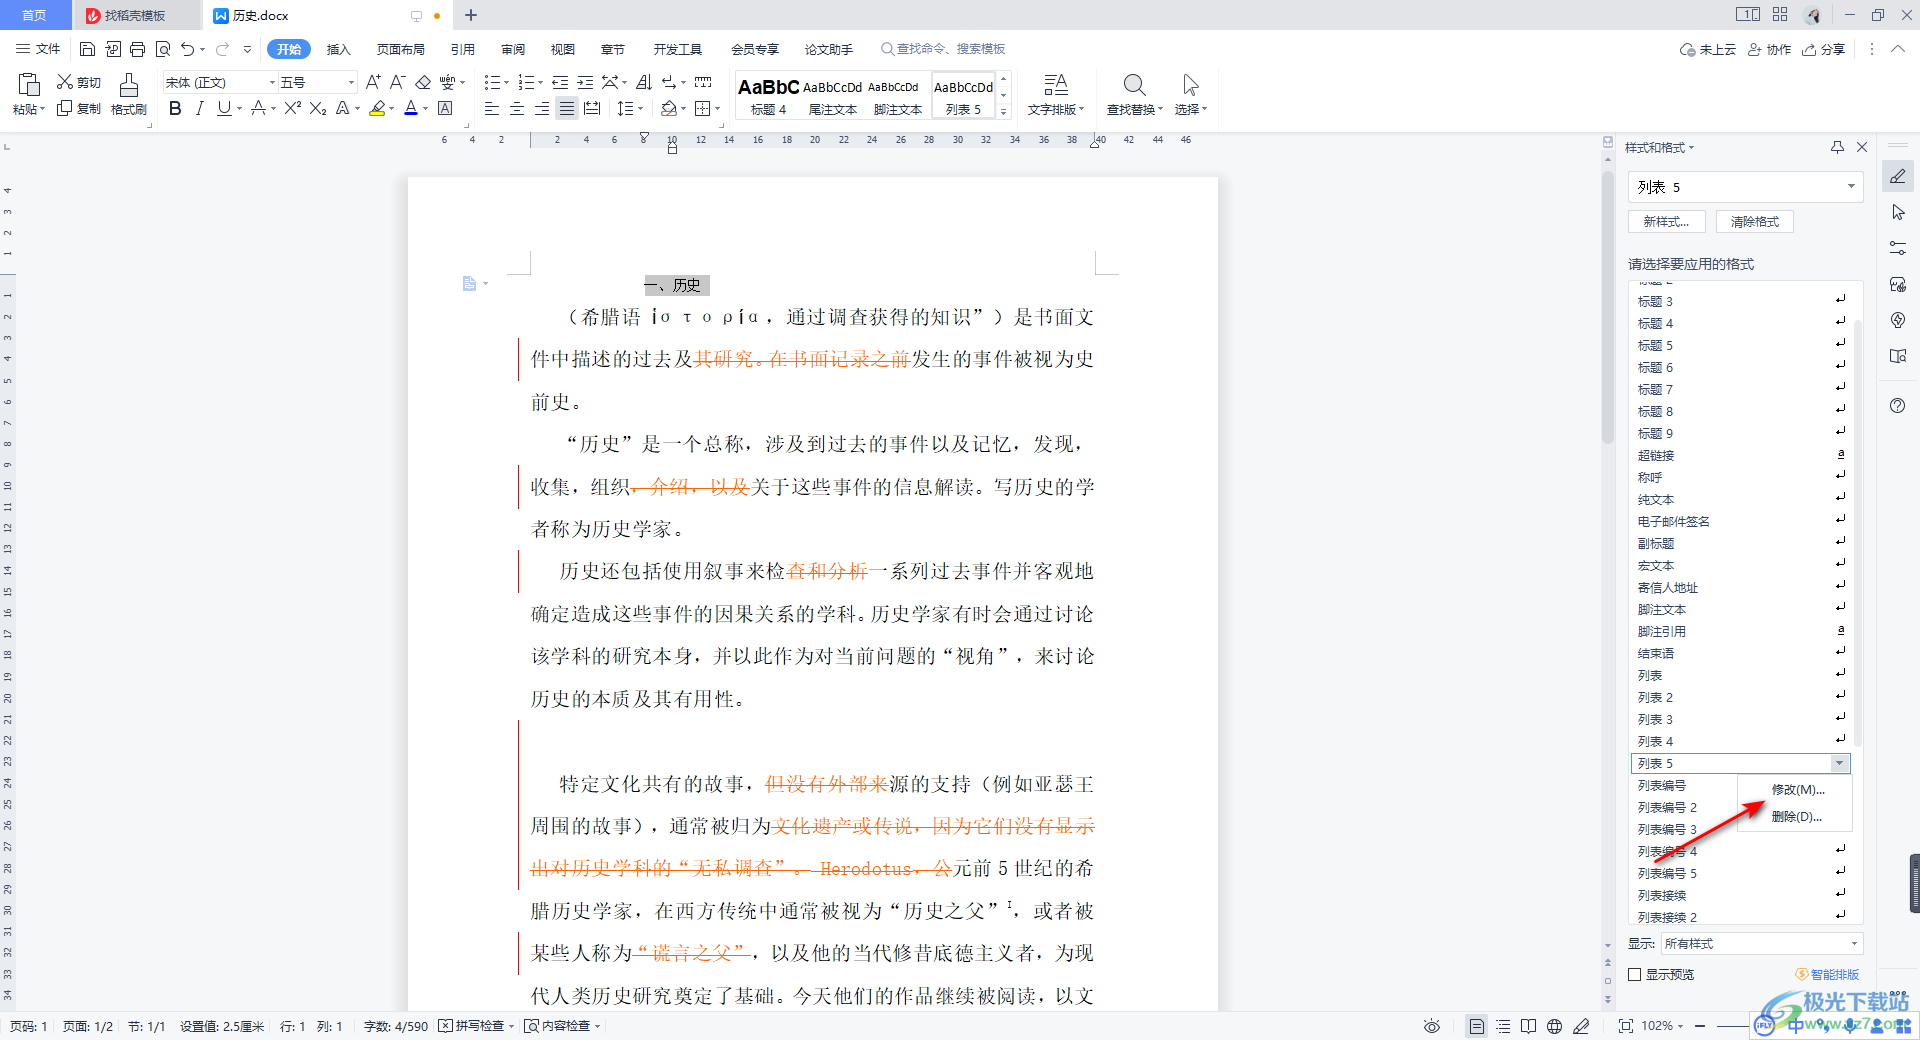This screenshot has height=1040, width=1920.
Task: Toggle justify alignment button
Action: pos(567,108)
